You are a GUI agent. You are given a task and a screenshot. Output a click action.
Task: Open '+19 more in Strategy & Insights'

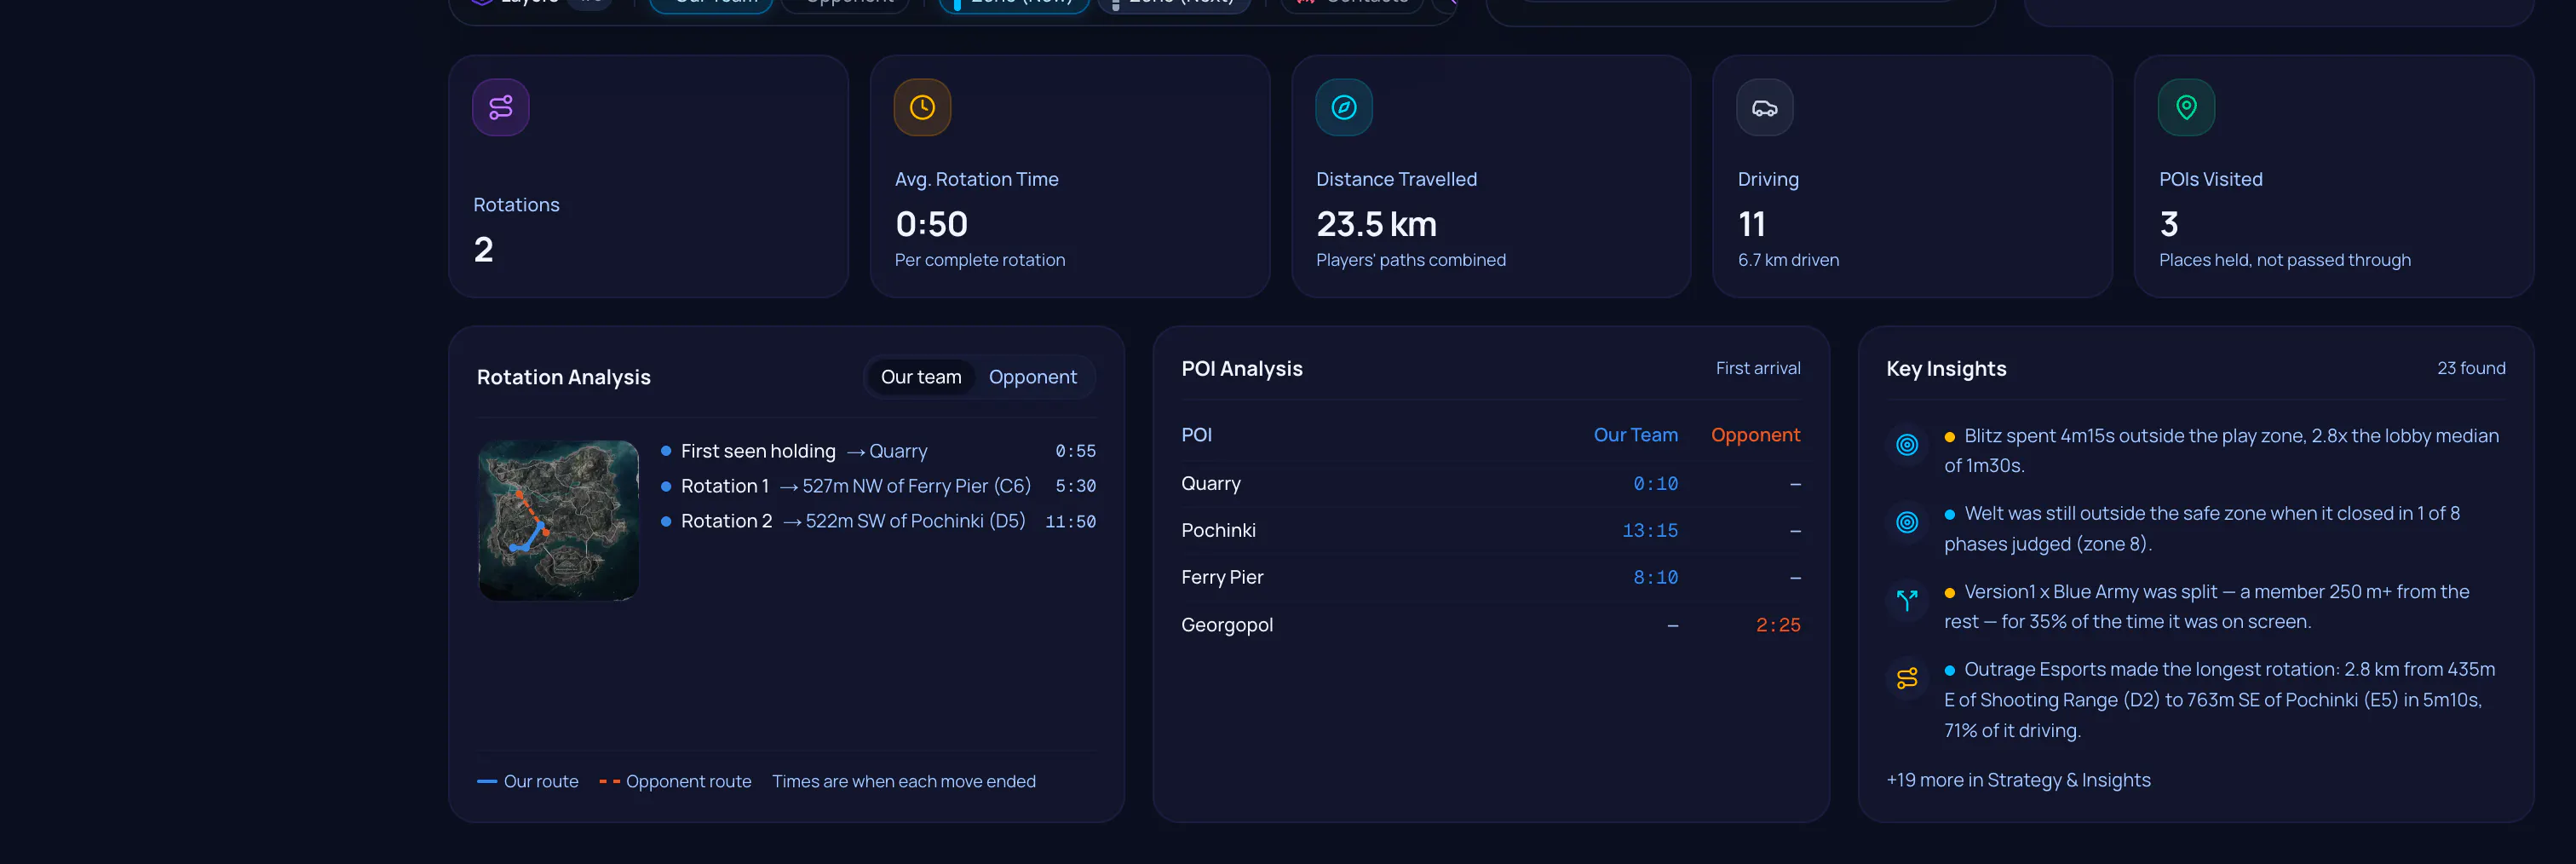point(2018,780)
